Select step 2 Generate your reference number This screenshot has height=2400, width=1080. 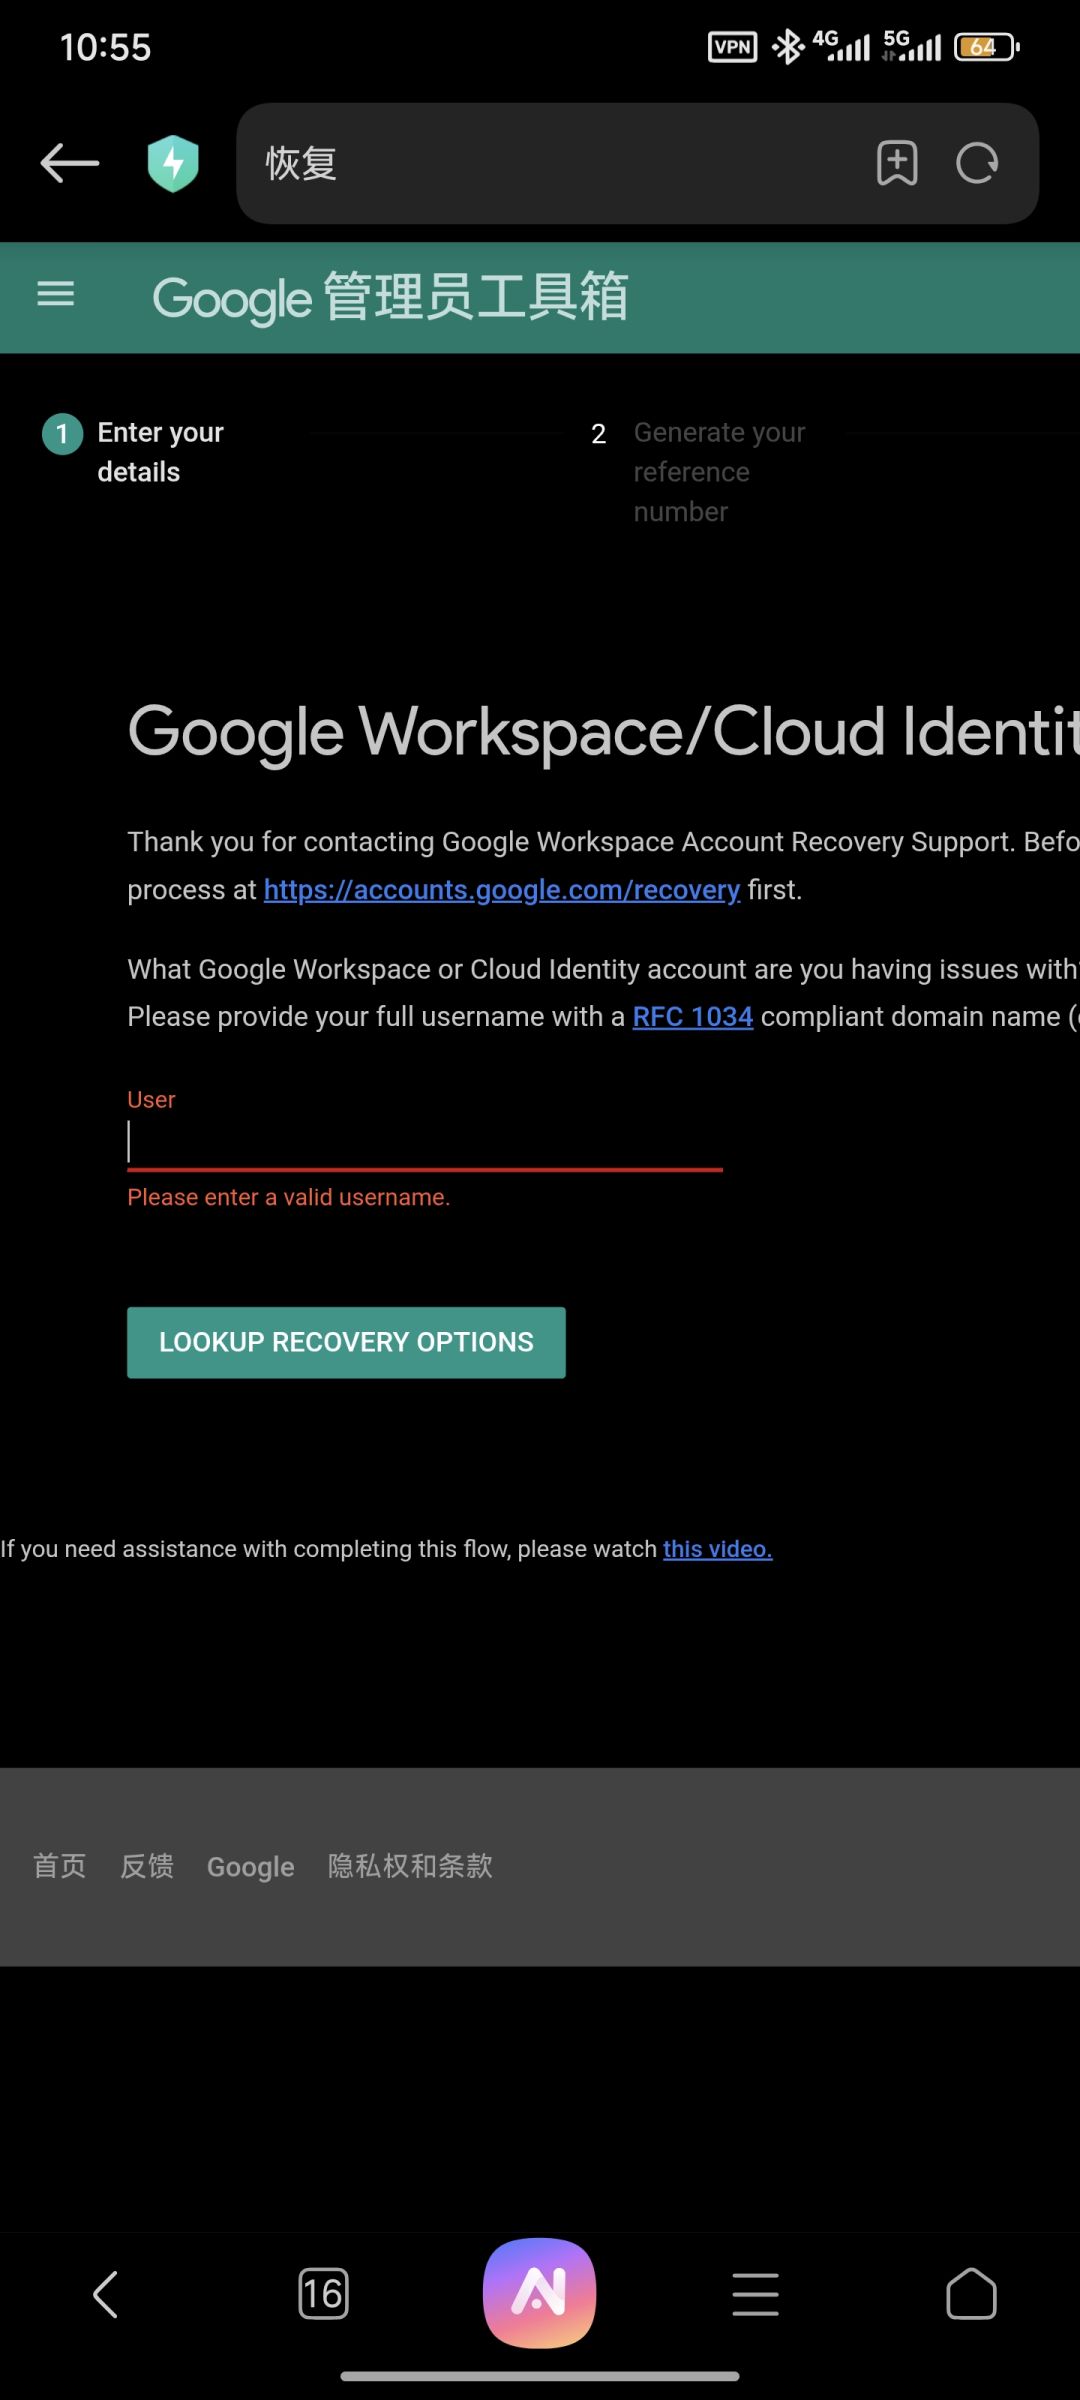[x=700, y=472]
